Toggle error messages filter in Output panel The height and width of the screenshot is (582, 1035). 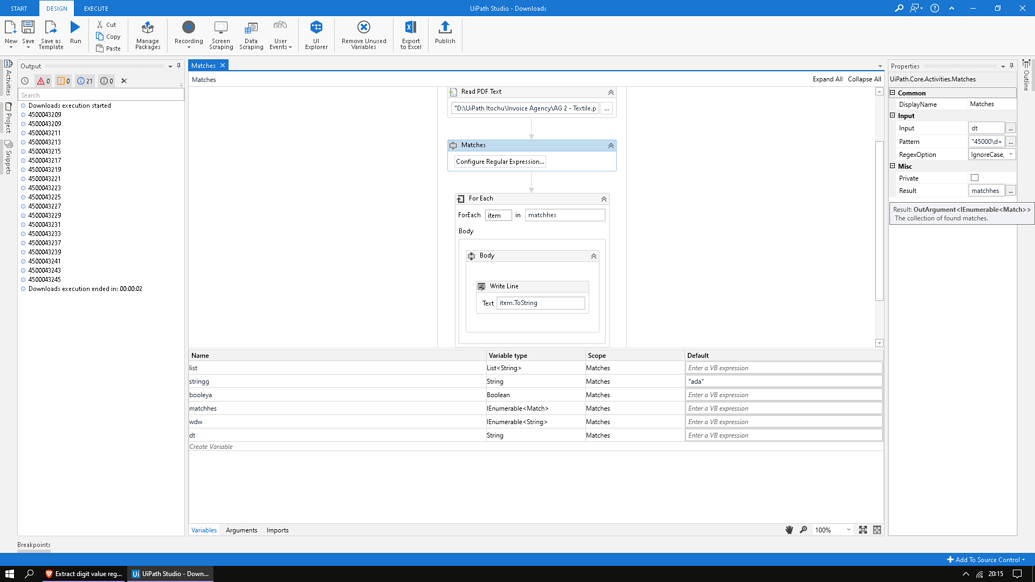click(42, 78)
